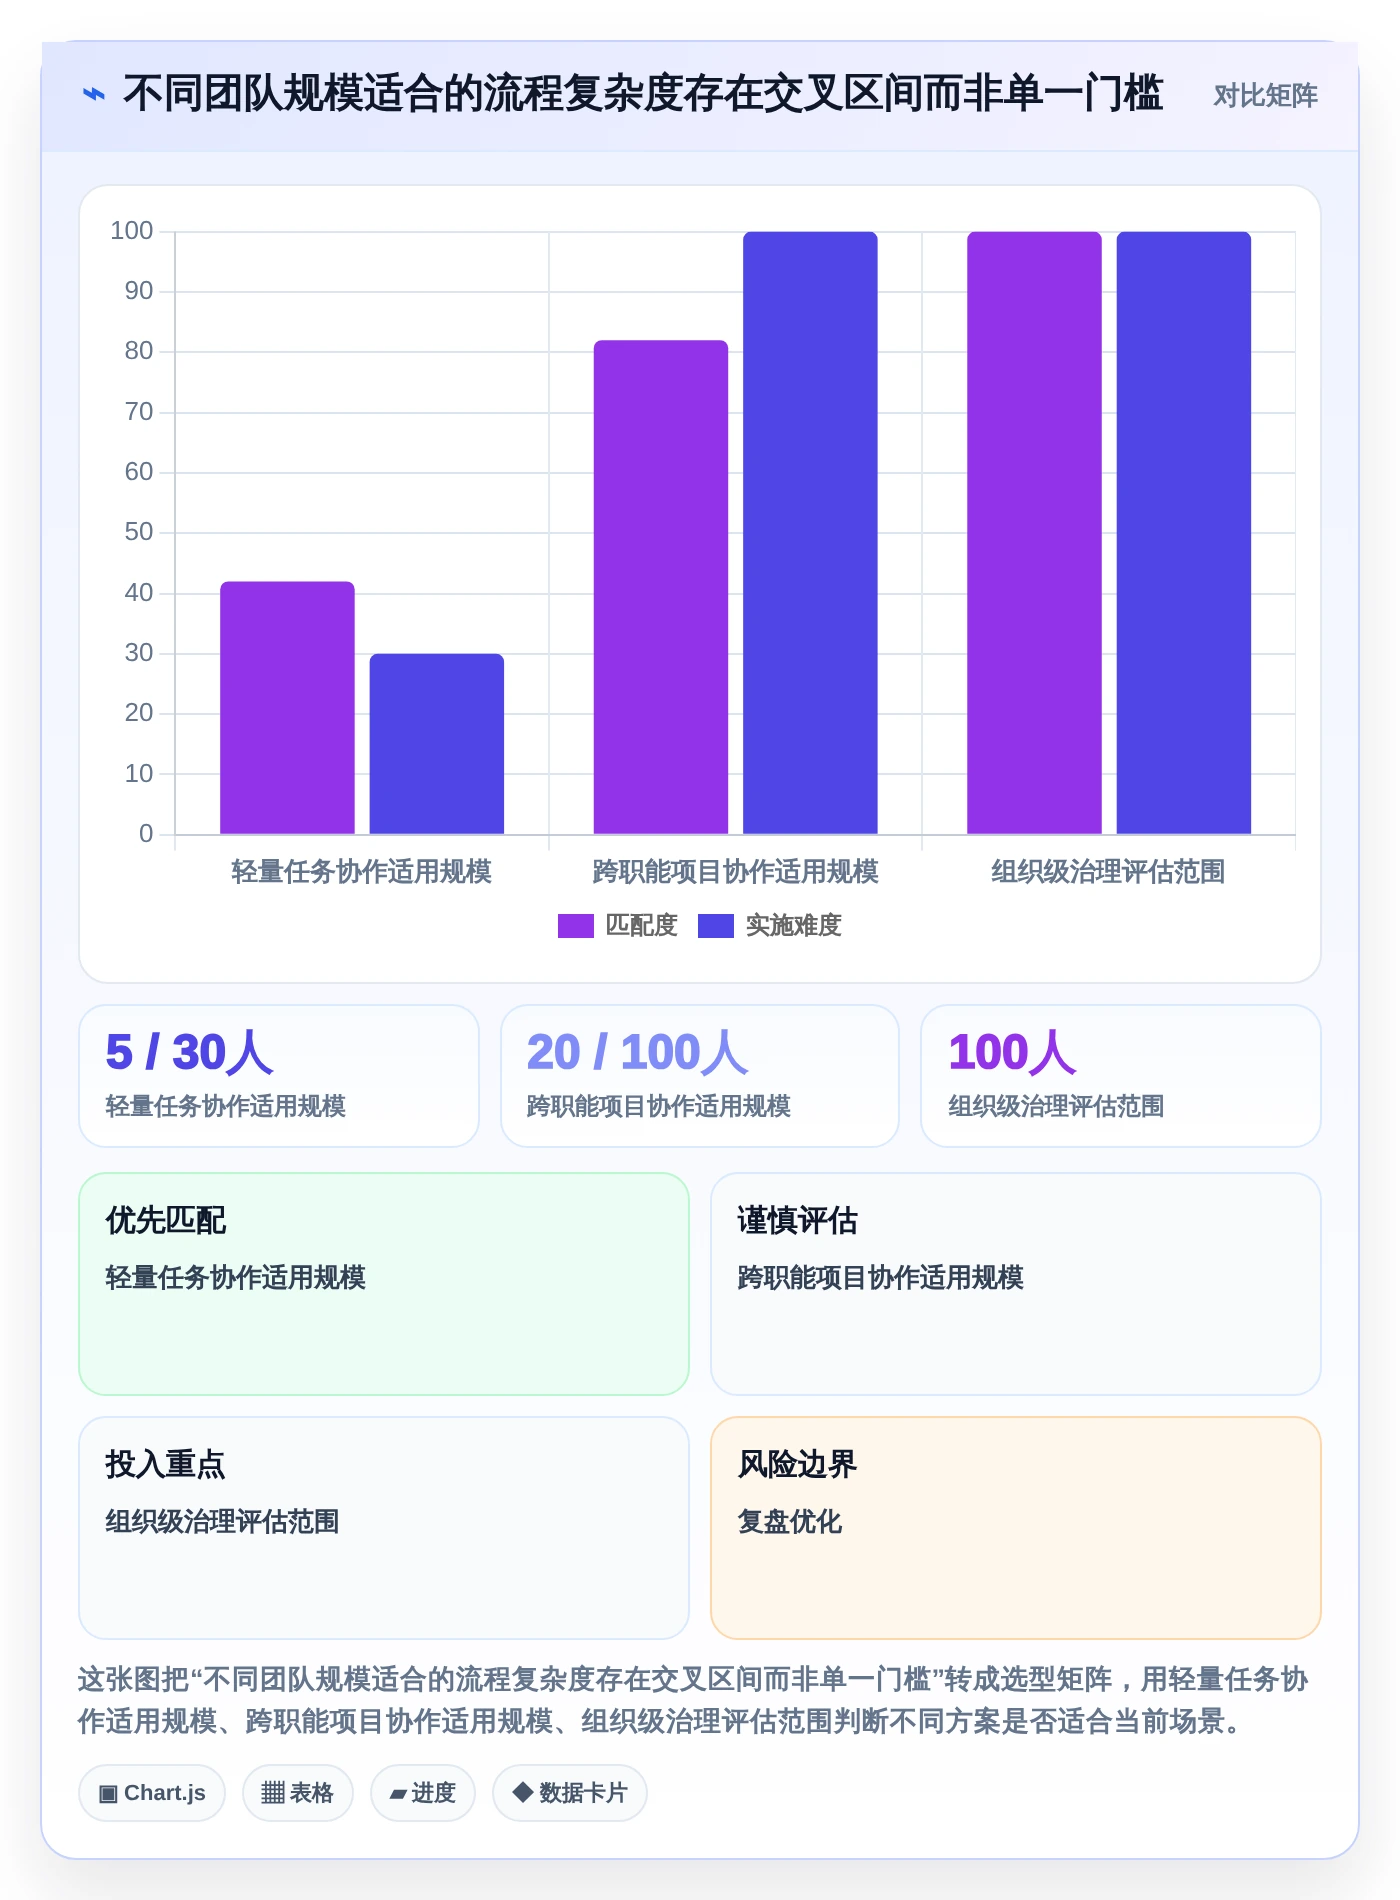Click the Chart.js tag chip

(152, 1793)
